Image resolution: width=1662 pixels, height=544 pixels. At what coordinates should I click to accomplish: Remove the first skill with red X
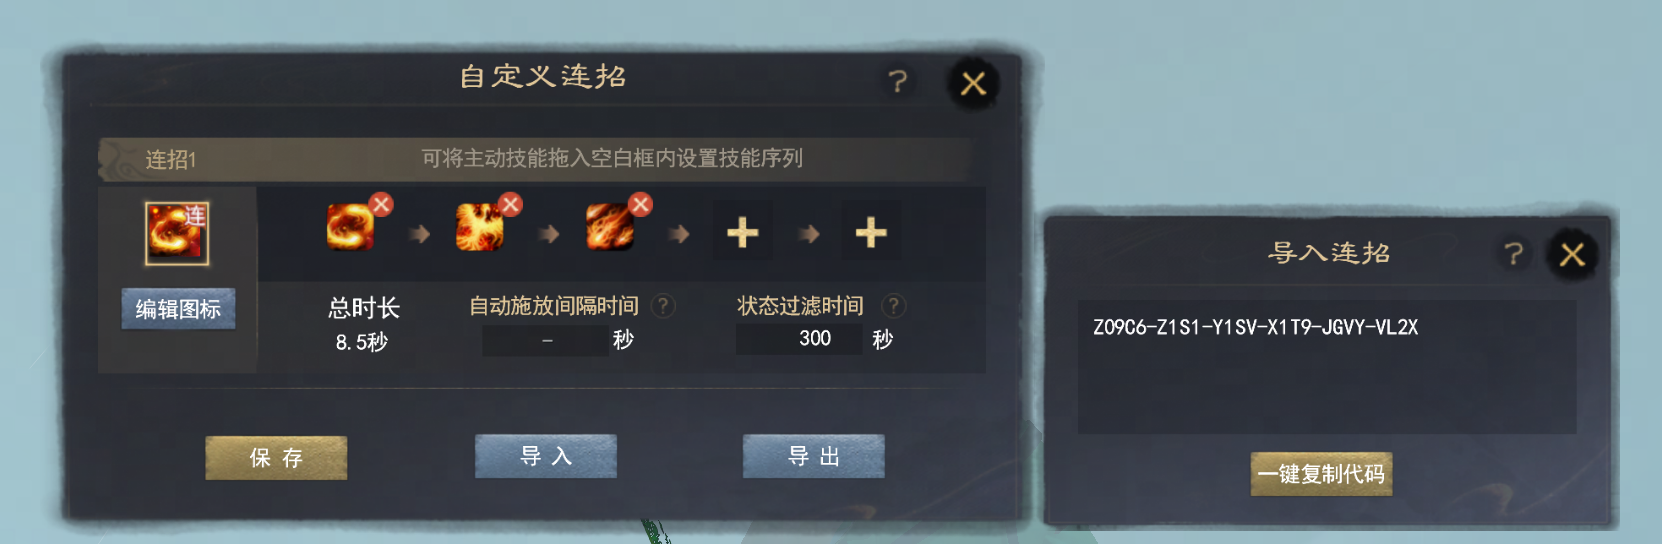coord(381,204)
